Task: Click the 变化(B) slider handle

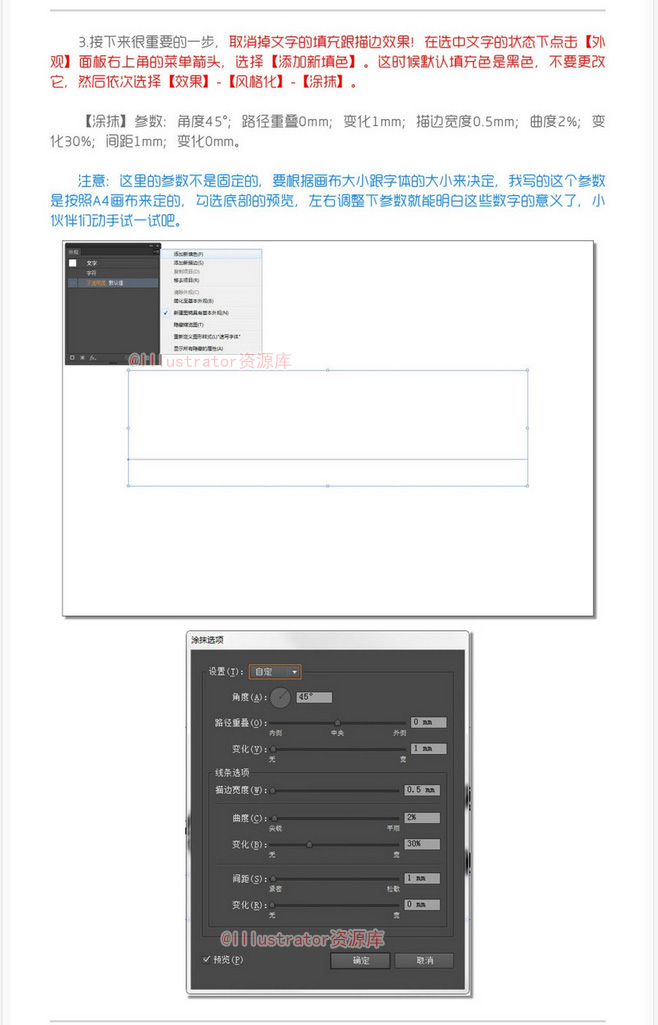Action: (x=309, y=845)
